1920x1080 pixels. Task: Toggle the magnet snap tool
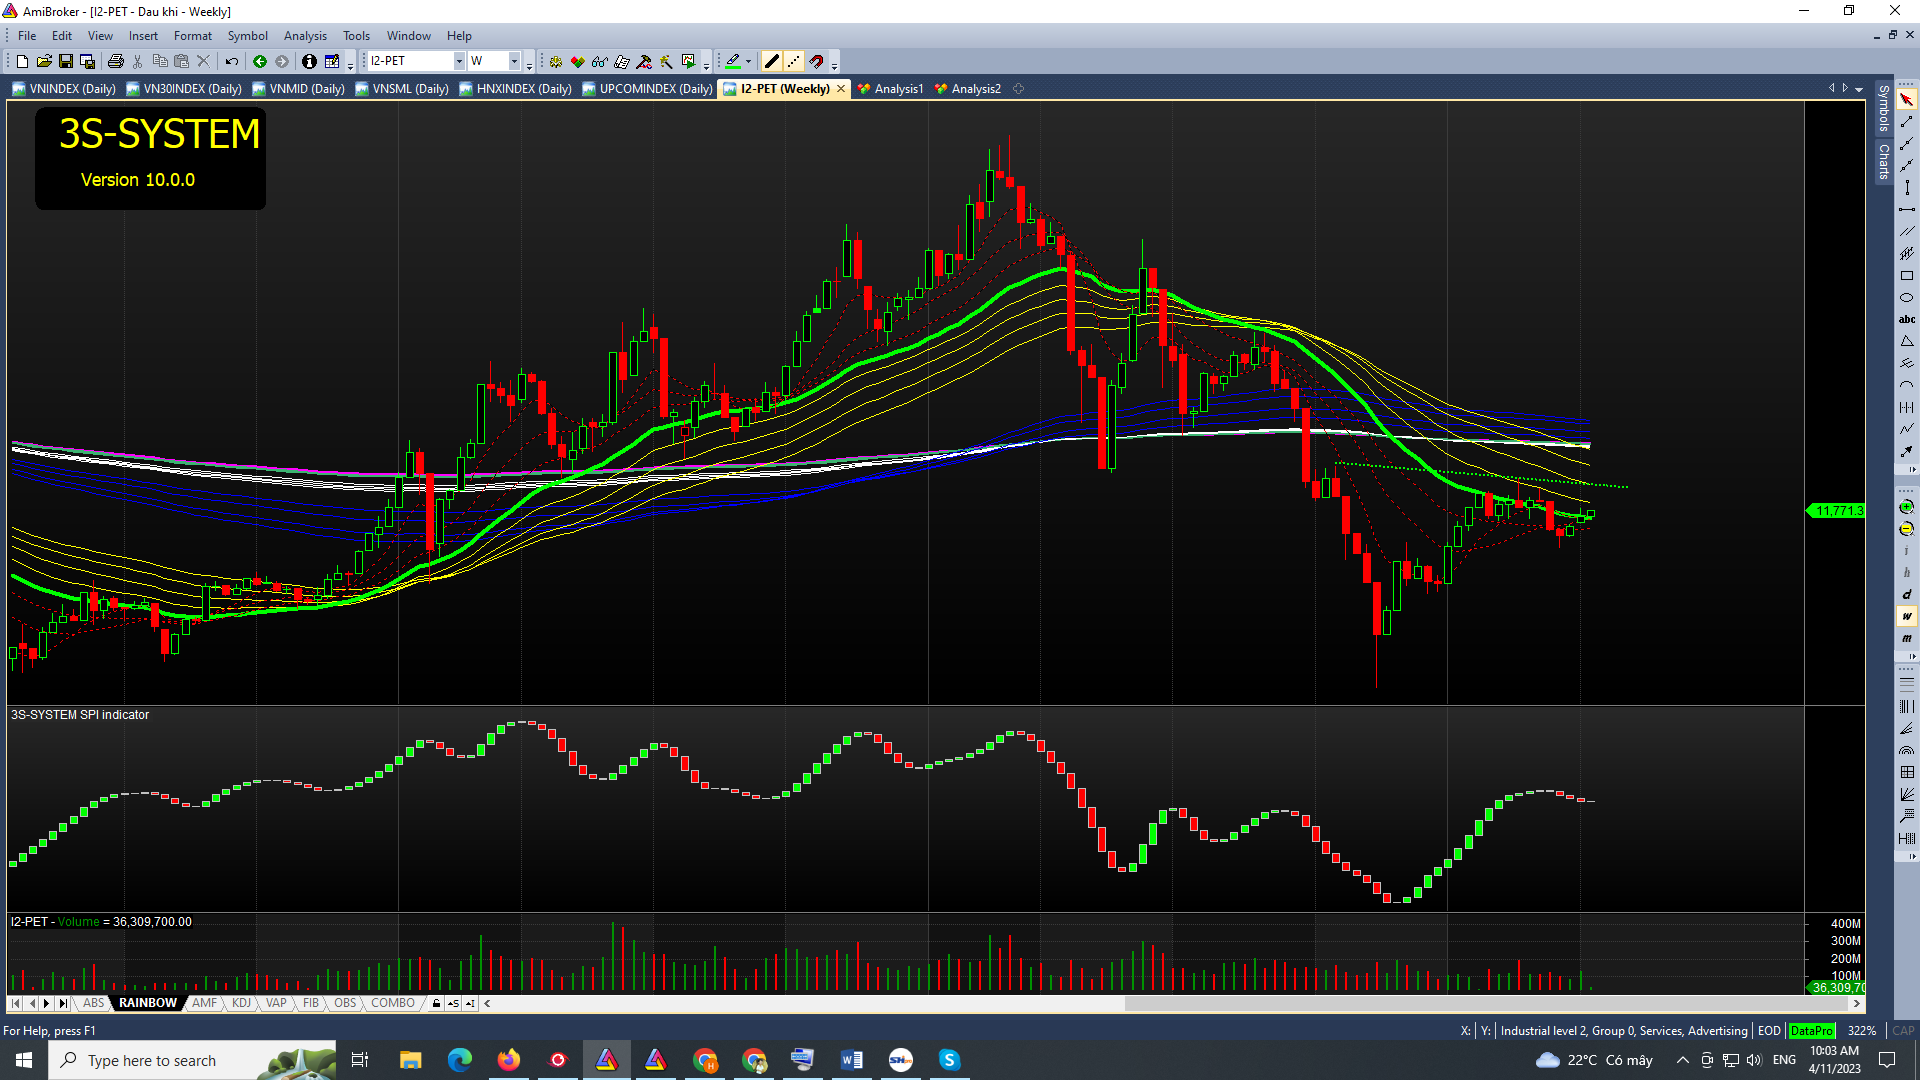[x=817, y=62]
